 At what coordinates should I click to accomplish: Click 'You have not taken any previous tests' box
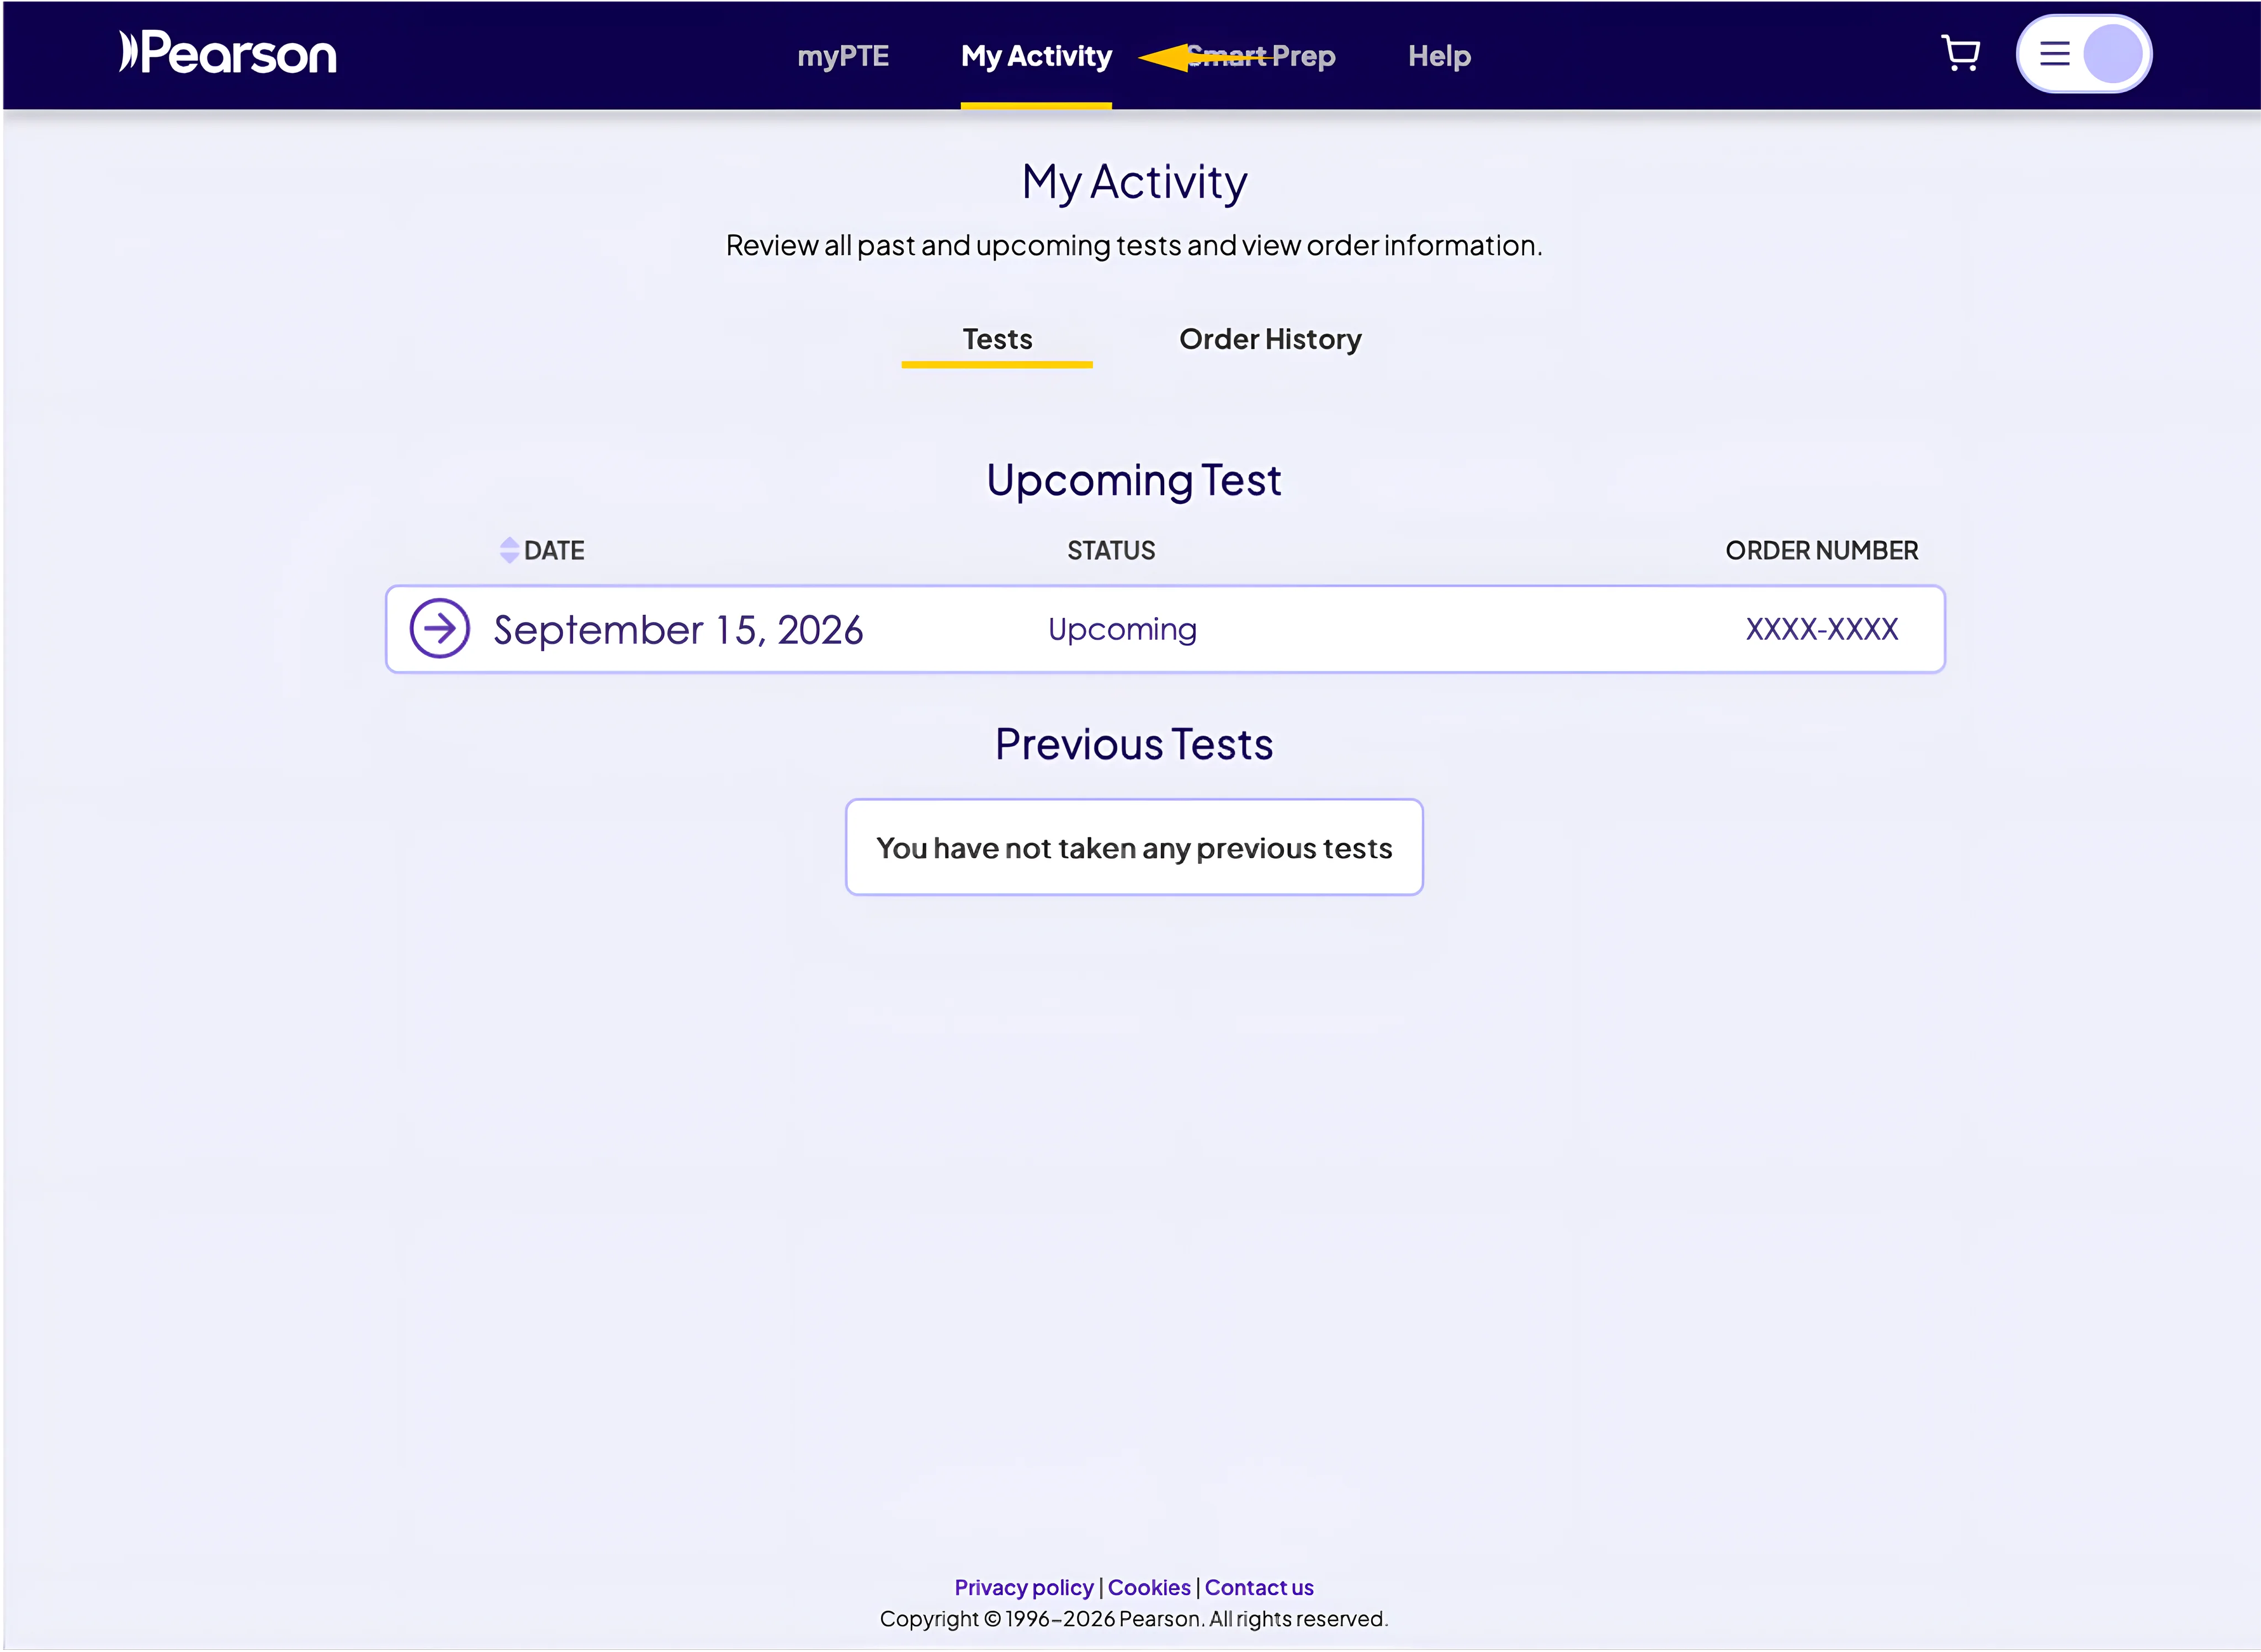click(x=1134, y=847)
